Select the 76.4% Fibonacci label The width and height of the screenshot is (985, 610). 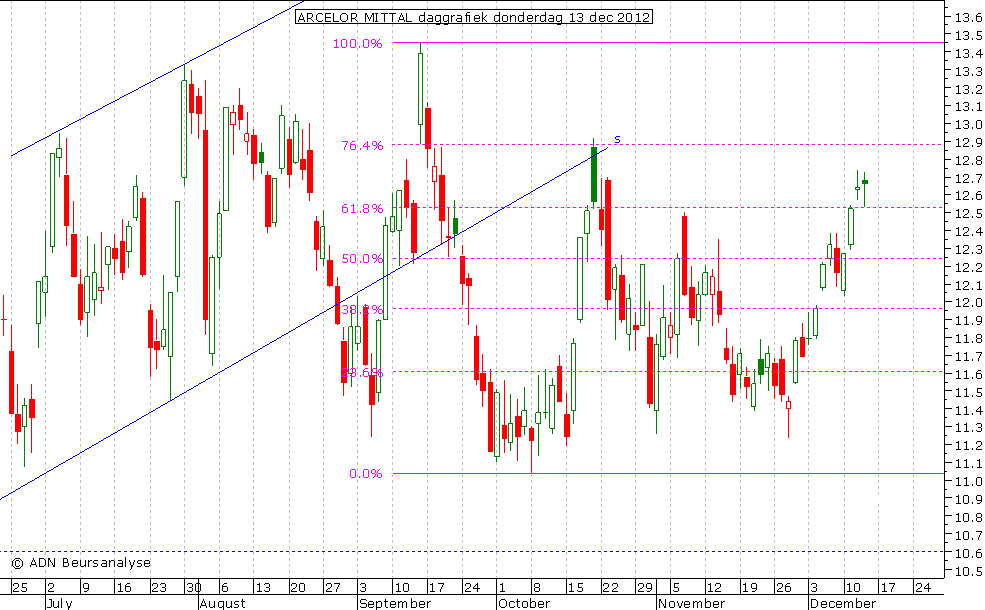[x=362, y=146]
